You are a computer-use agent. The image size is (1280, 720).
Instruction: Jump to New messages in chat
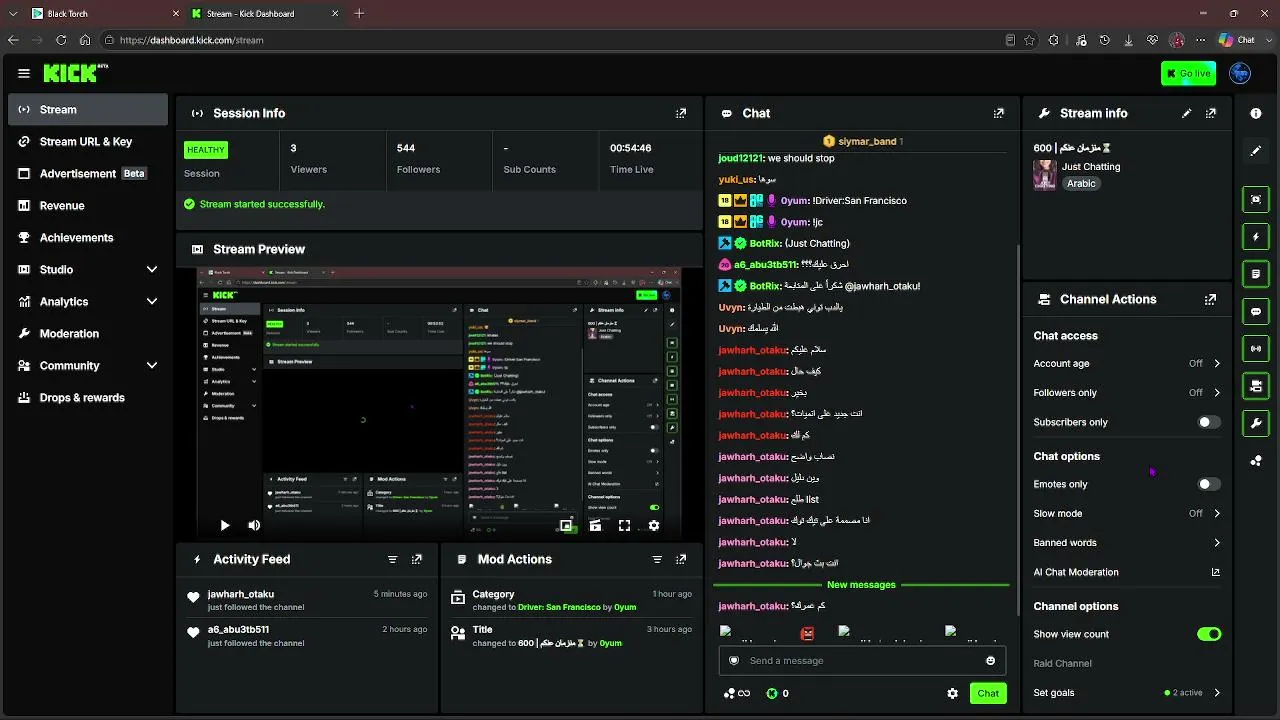click(861, 584)
